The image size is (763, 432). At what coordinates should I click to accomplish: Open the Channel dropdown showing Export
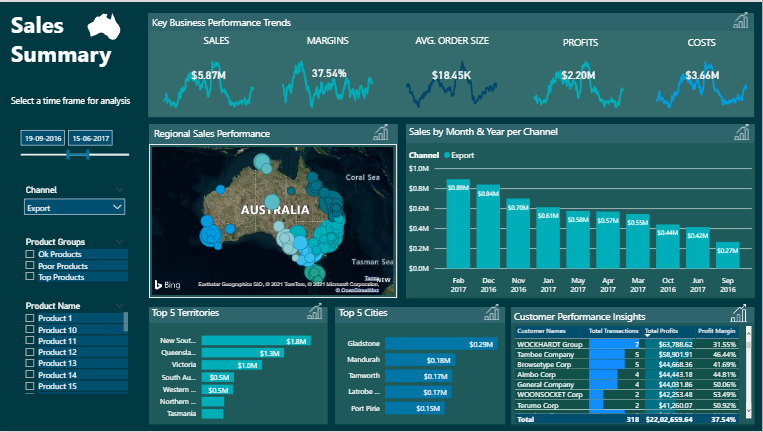tap(75, 207)
